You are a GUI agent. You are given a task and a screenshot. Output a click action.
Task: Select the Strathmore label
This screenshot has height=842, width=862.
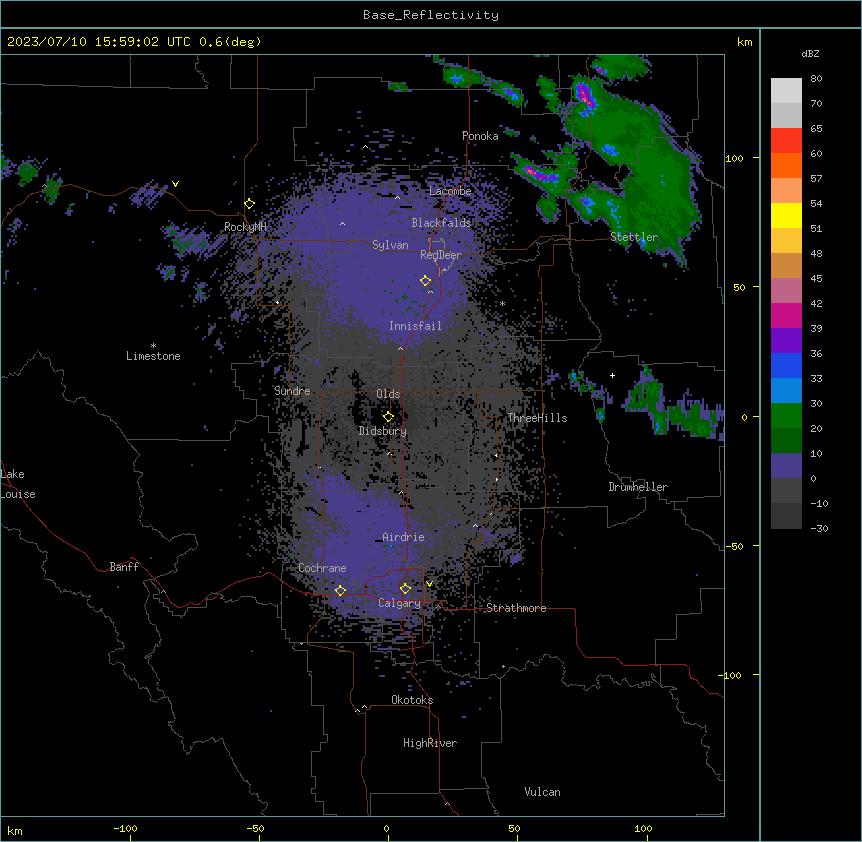516,608
